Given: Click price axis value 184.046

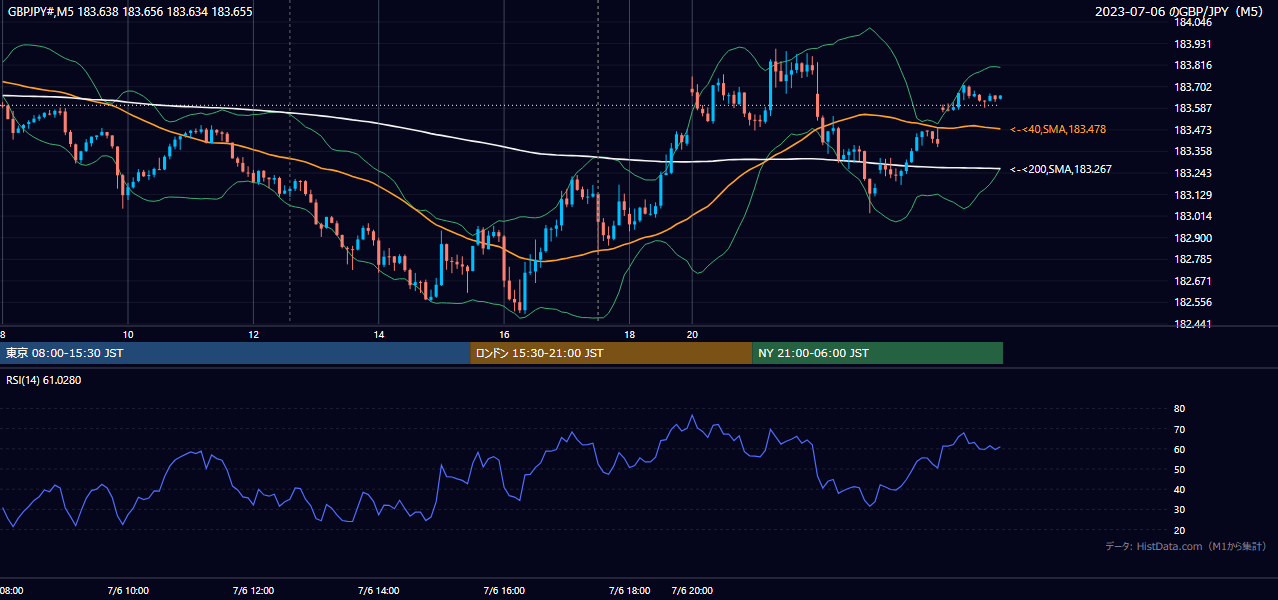Looking at the screenshot, I should coord(1192,22).
